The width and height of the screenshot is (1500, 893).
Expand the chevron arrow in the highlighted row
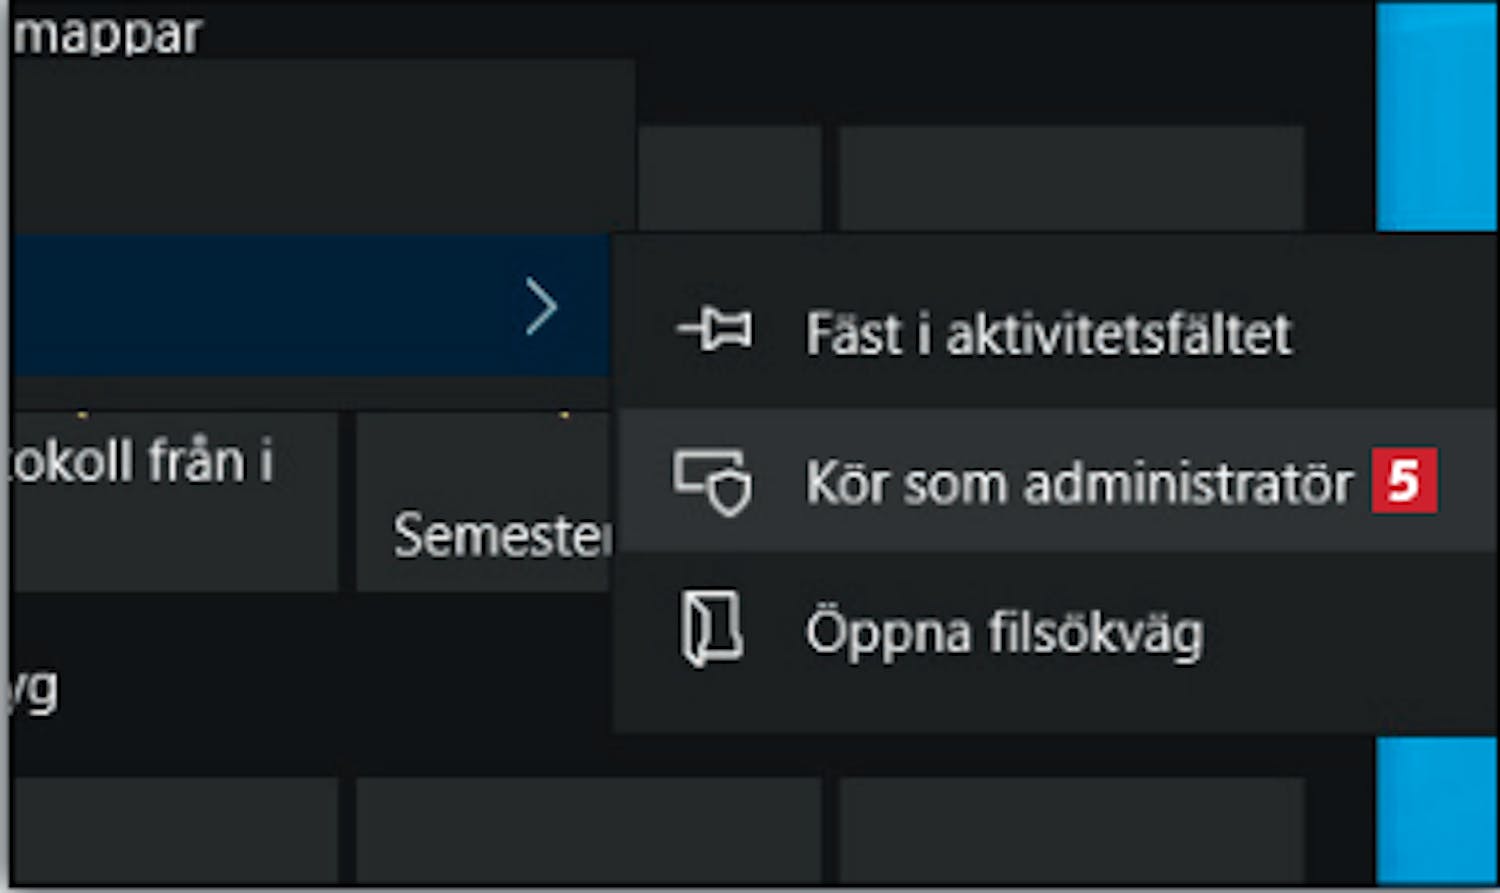tap(541, 307)
